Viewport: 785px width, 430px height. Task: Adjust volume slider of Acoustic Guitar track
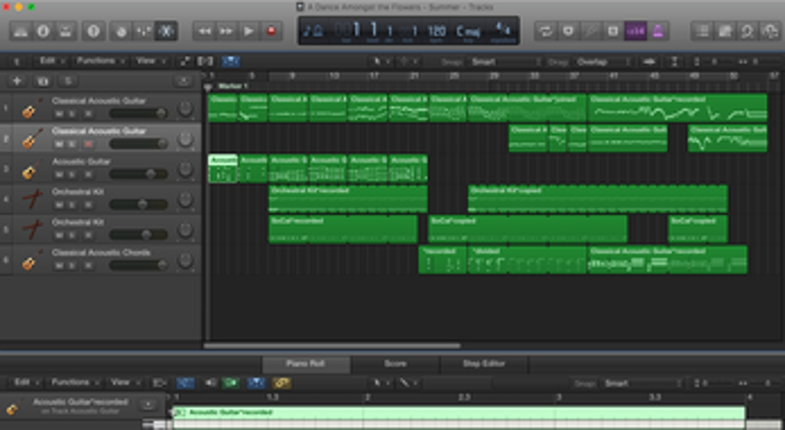point(138,174)
